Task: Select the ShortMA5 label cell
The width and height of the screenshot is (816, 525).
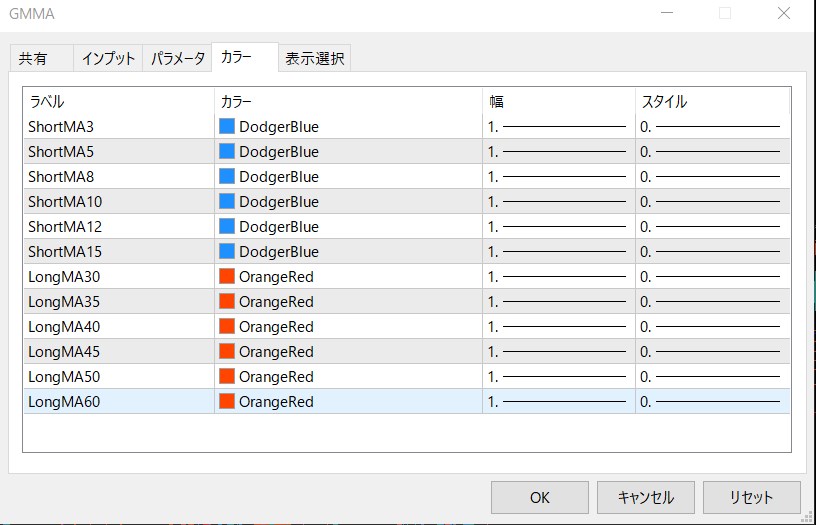Action: (x=119, y=151)
